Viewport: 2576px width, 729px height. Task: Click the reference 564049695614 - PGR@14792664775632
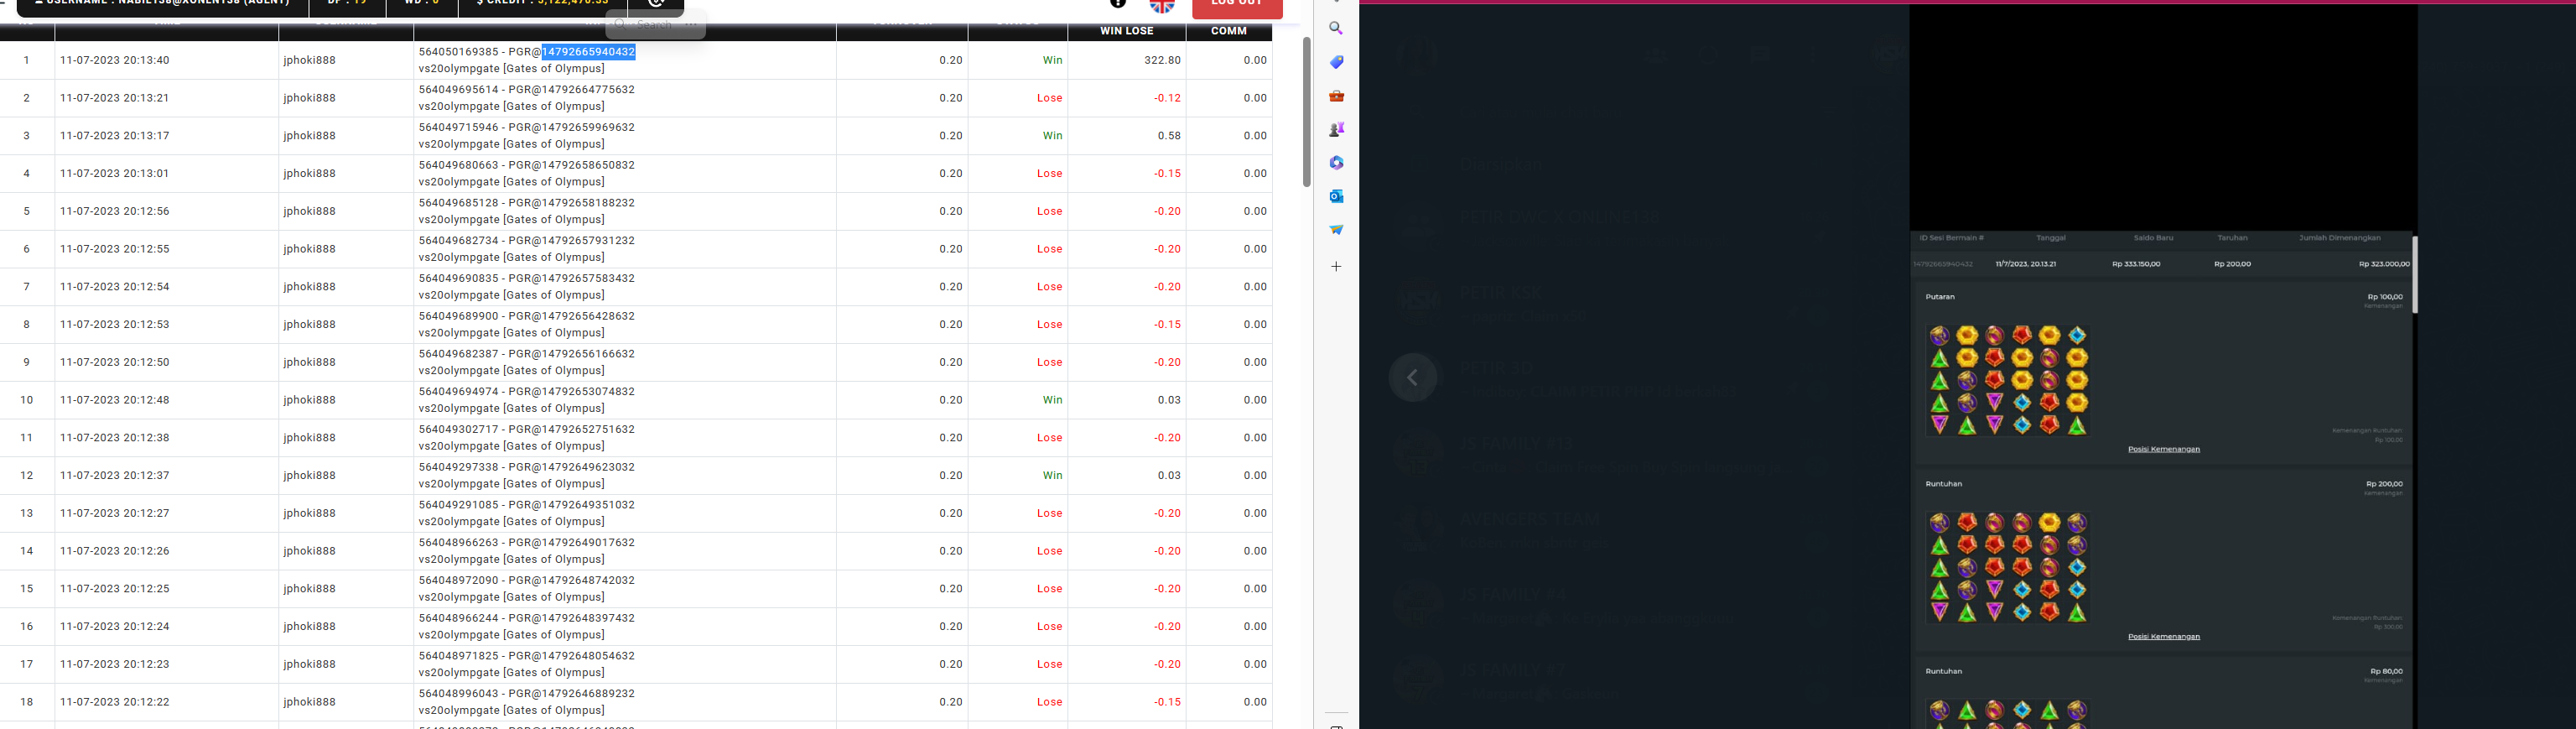pyautogui.click(x=526, y=90)
